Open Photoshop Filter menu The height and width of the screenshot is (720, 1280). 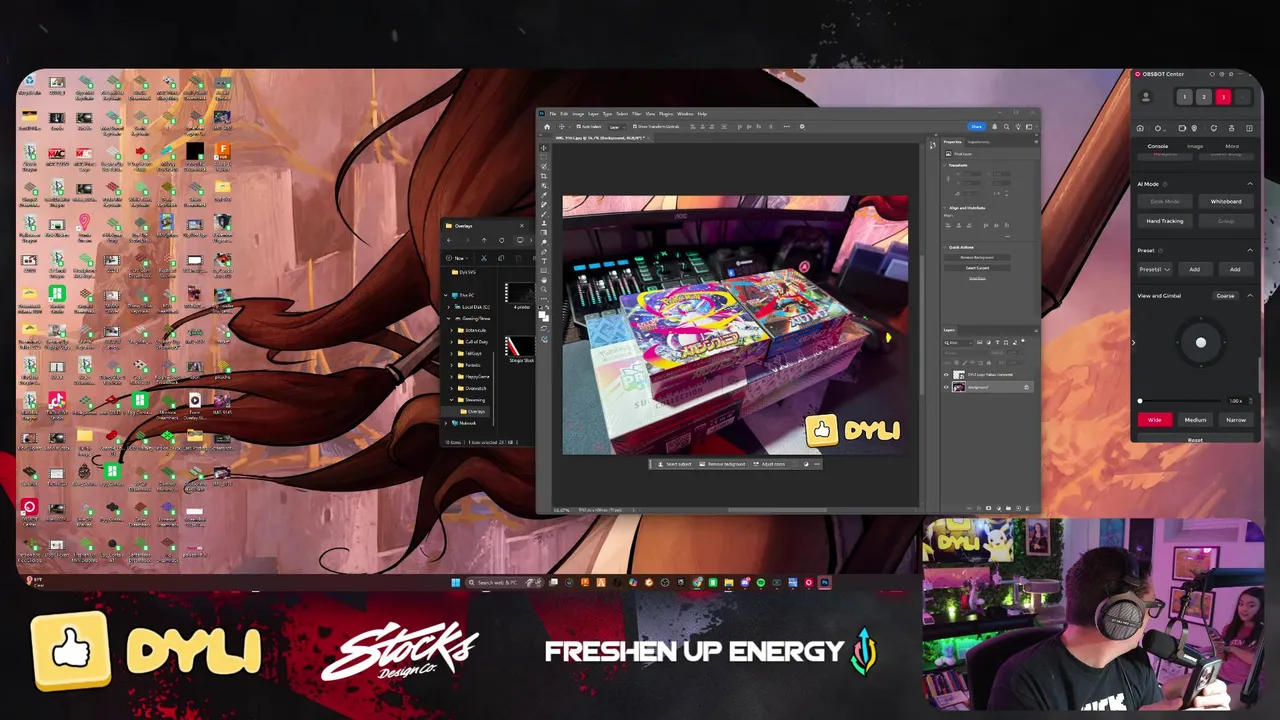pos(636,114)
